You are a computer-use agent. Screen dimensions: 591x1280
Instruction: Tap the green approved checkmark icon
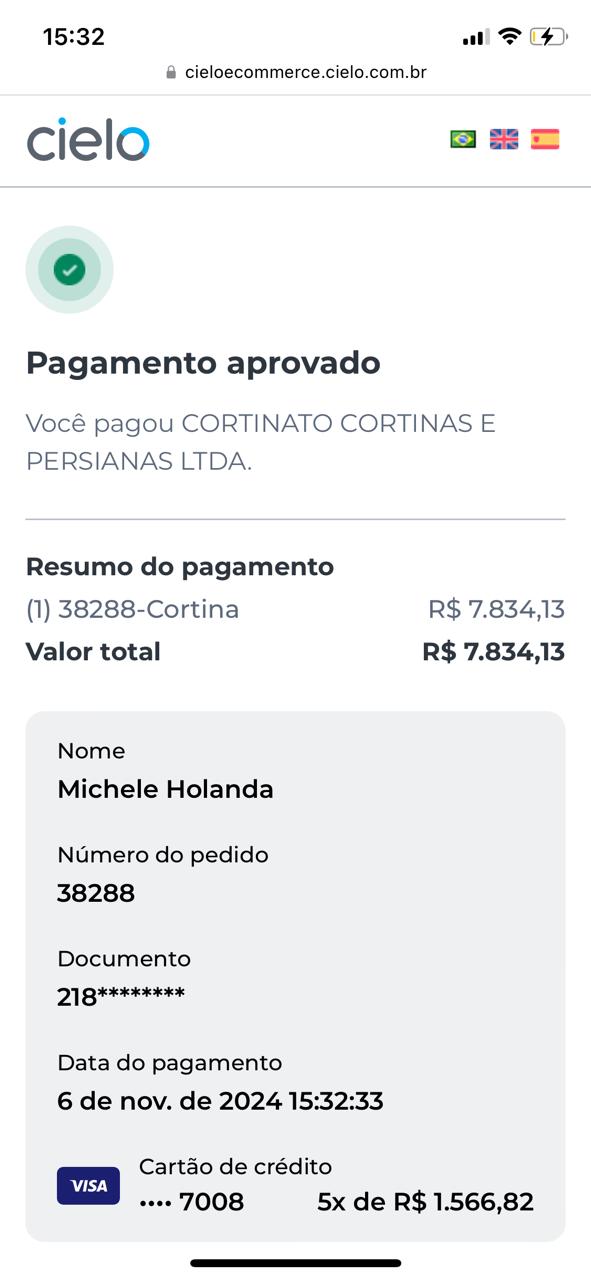tap(69, 269)
